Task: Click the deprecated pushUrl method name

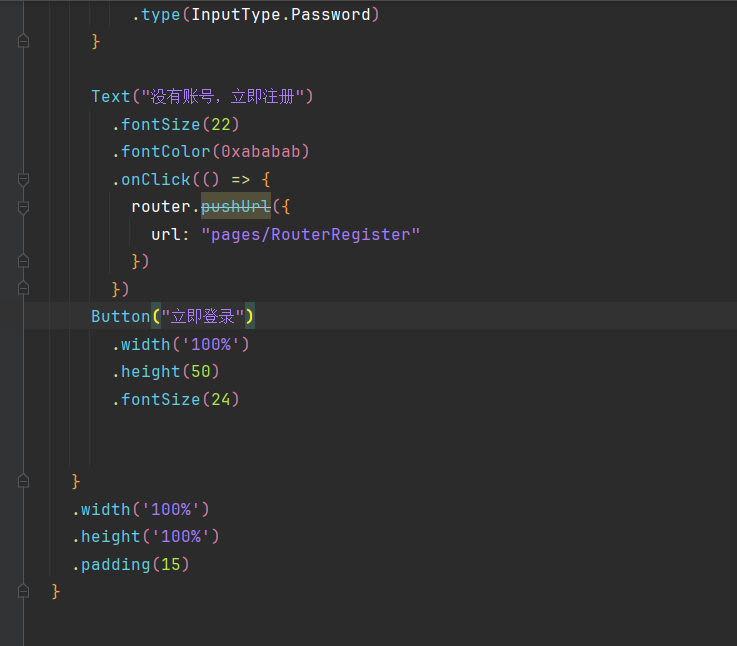Action: pos(236,206)
